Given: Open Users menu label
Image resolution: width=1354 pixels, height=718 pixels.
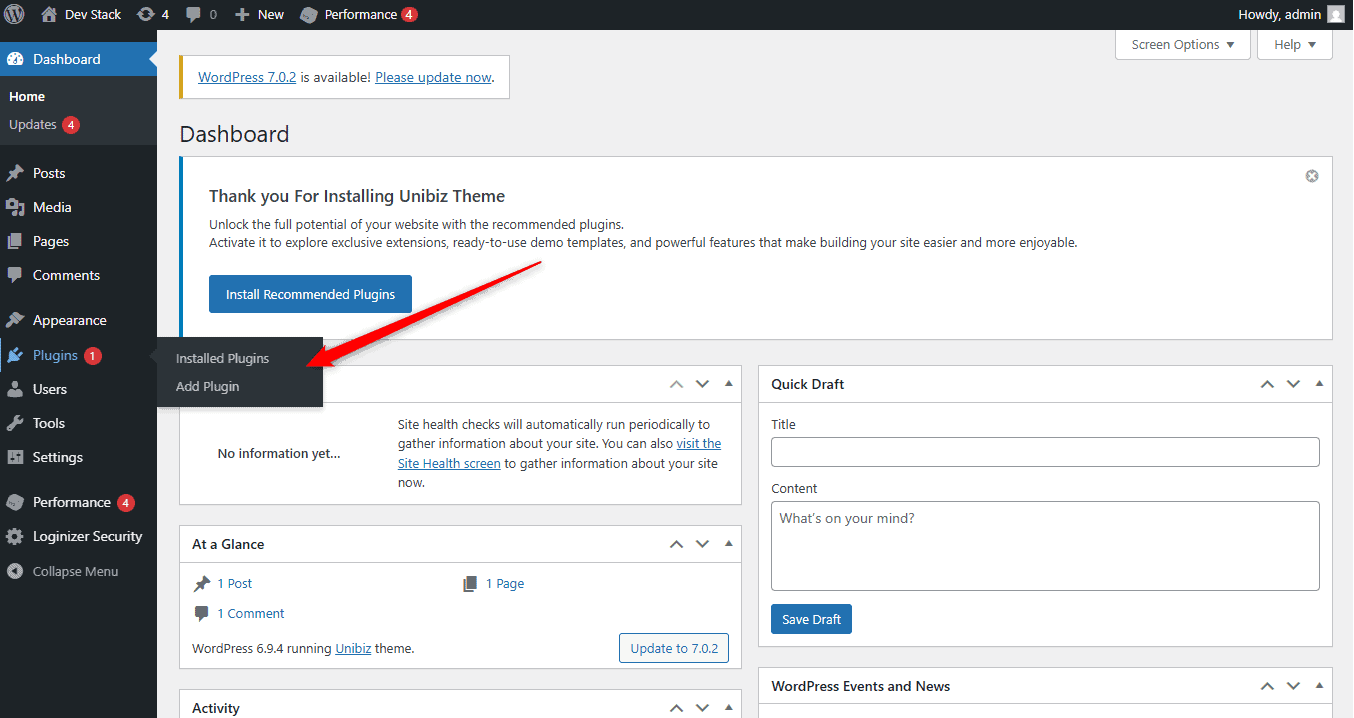Looking at the screenshot, I should click(50, 389).
